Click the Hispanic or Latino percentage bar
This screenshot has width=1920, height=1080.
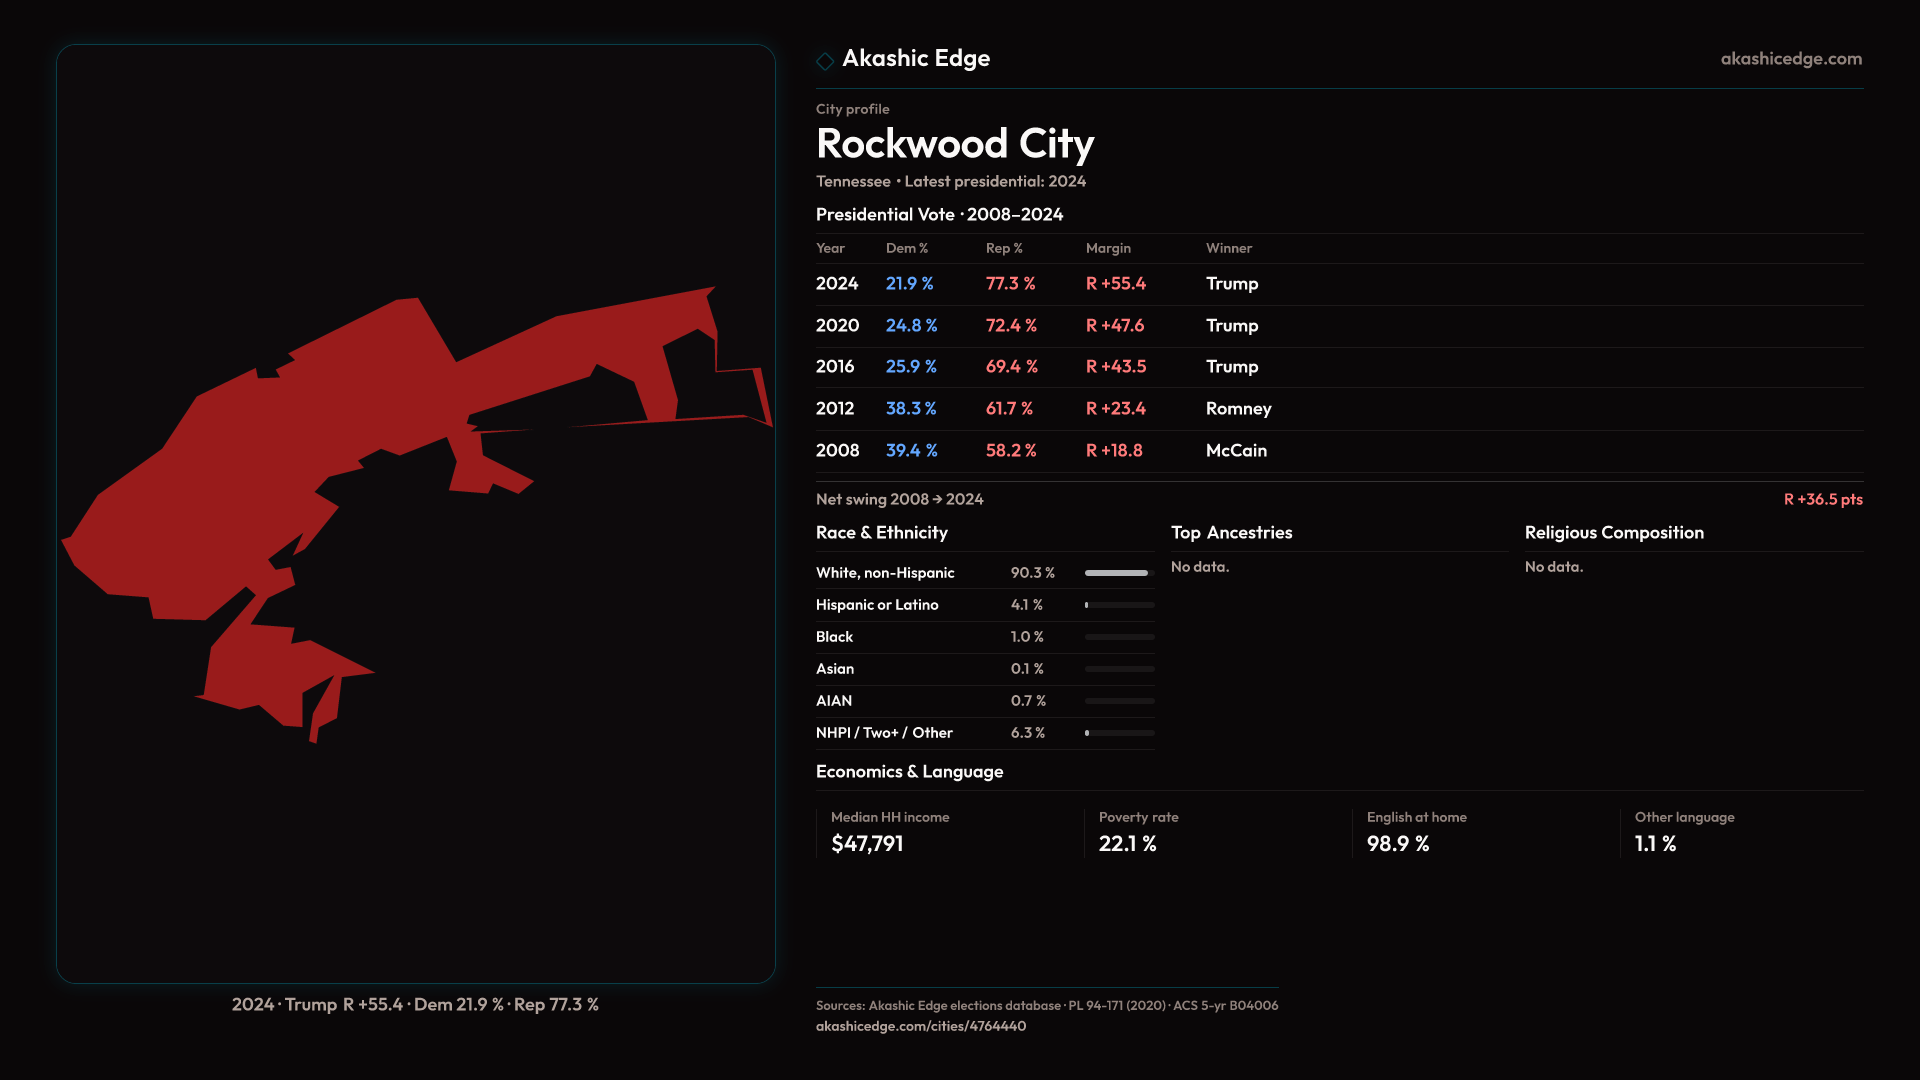click(x=1119, y=605)
